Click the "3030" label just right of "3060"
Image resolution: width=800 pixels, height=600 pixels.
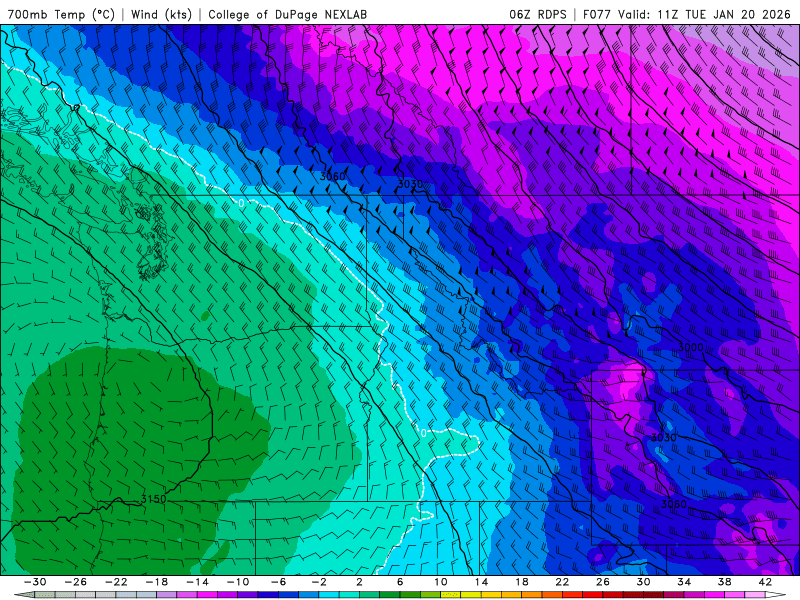410,184
